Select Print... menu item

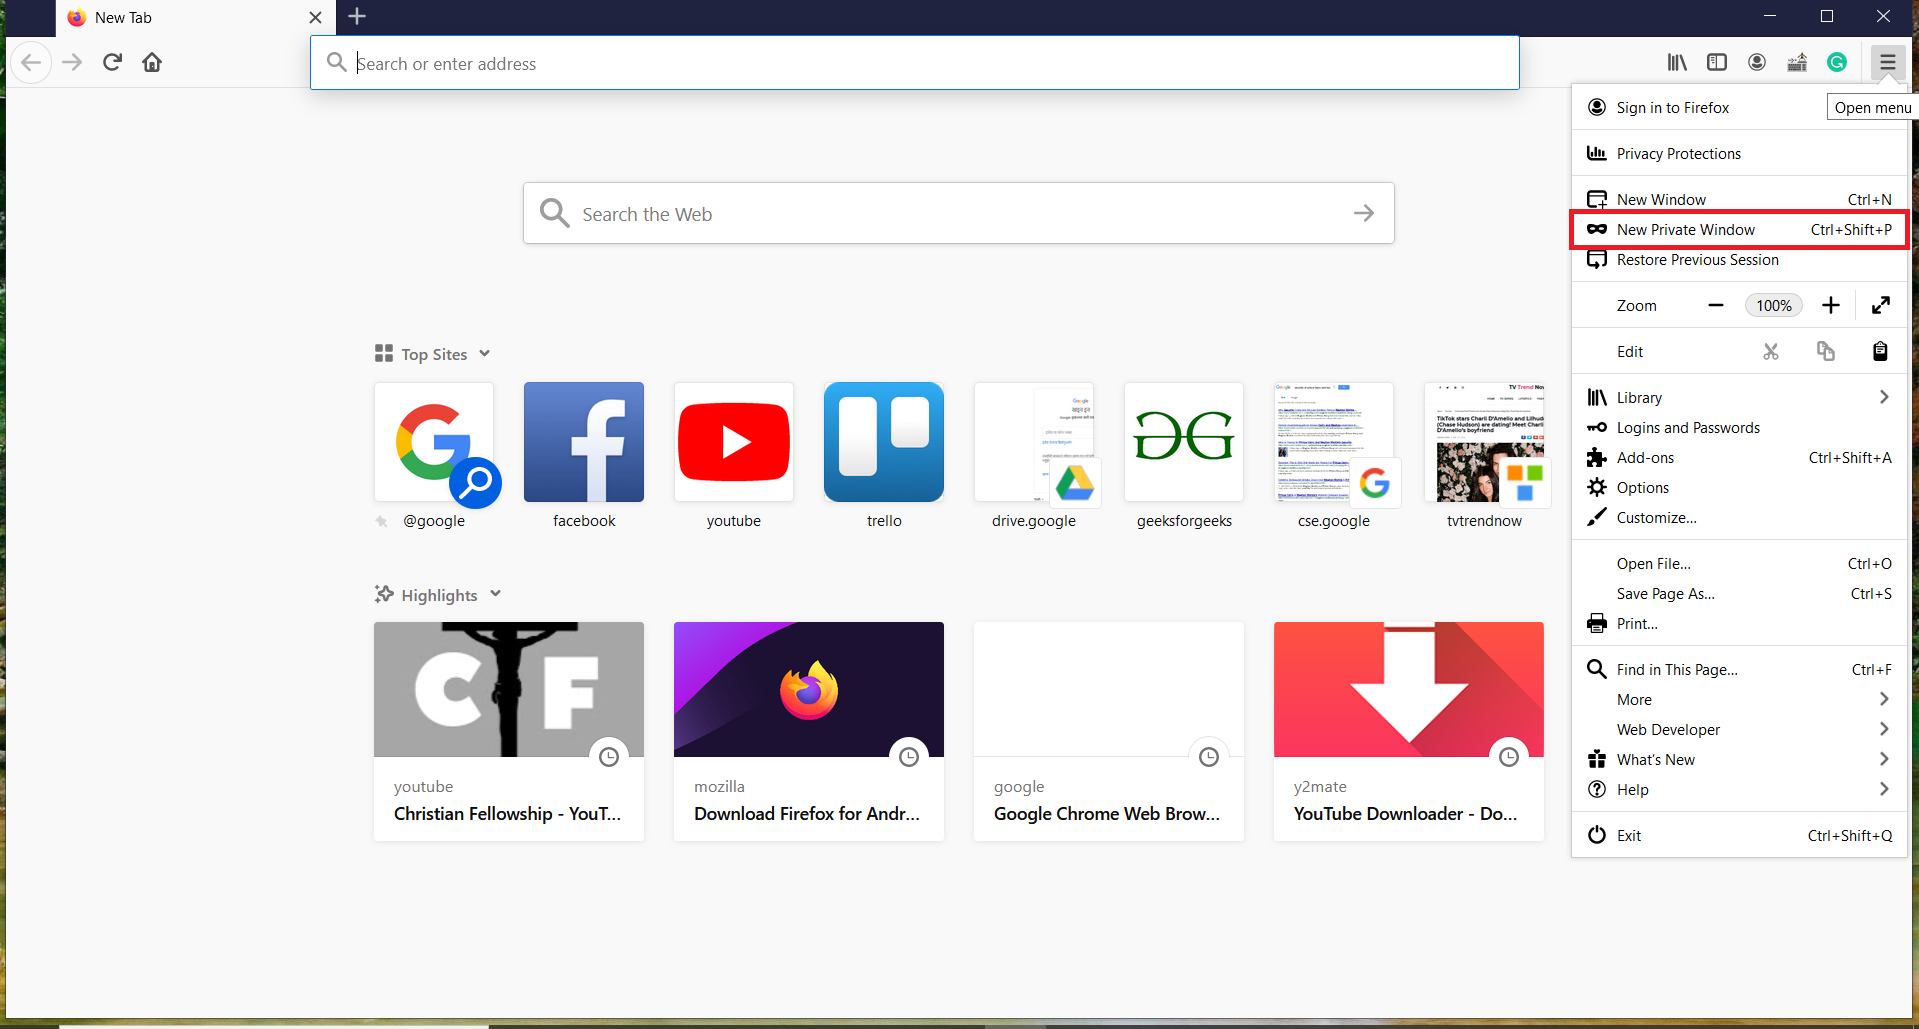coord(1739,623)
